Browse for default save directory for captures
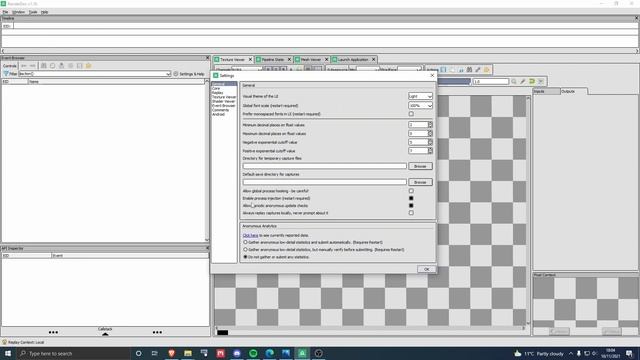 420,182
